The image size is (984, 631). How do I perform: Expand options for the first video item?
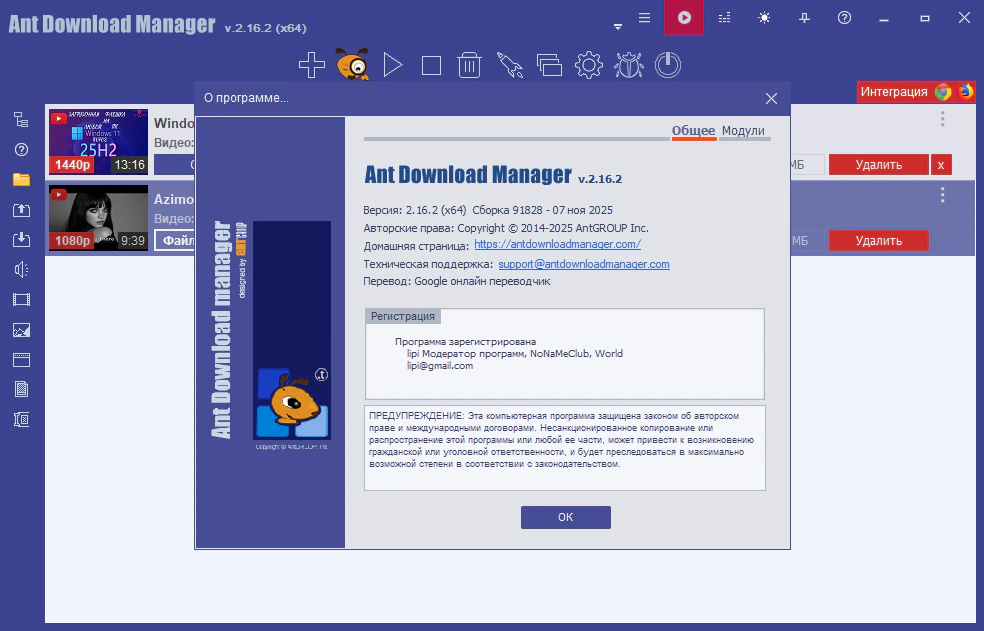[942, 119]
